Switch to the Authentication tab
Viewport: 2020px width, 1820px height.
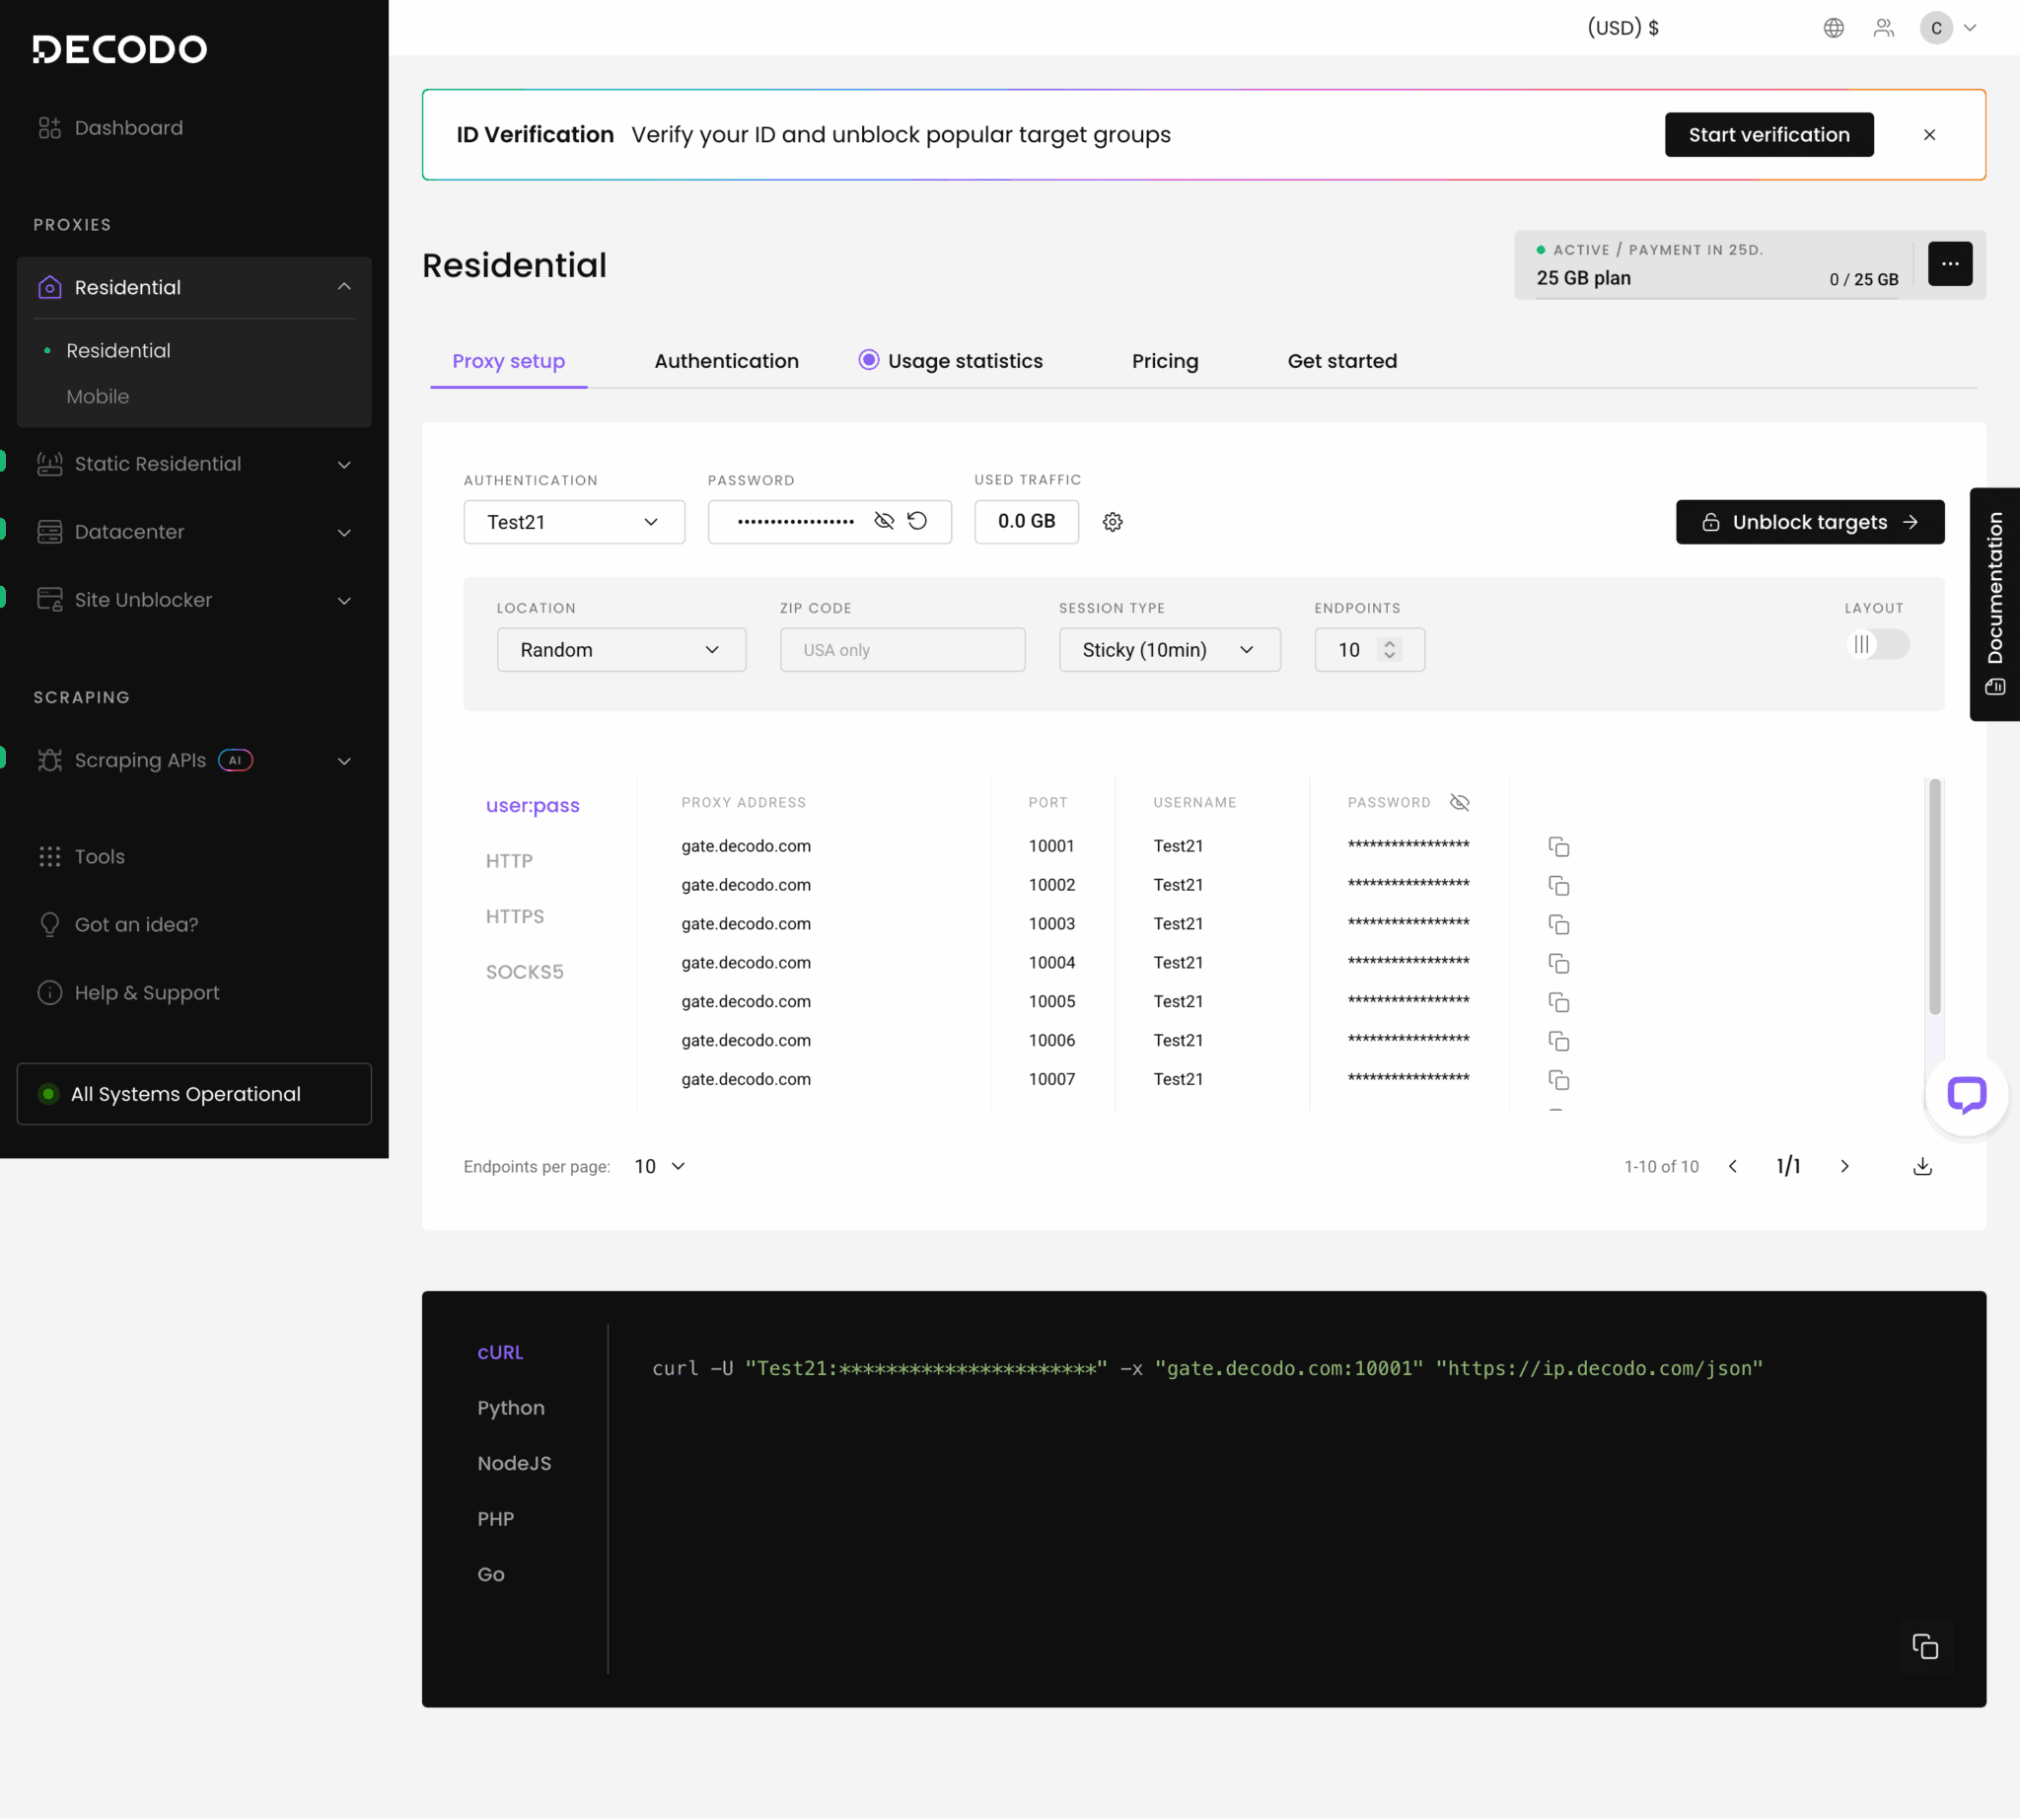[726, 361]
